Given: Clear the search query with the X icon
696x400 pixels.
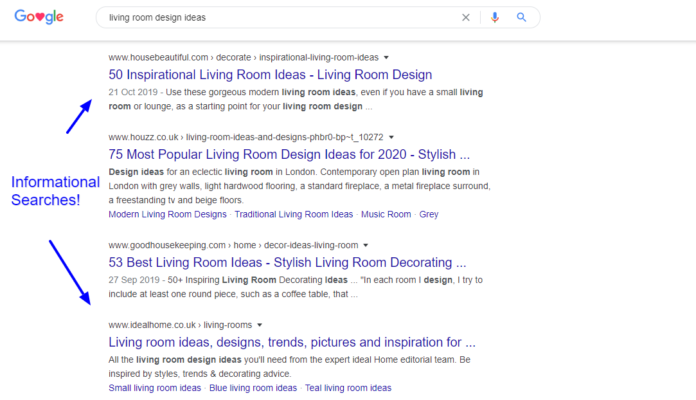Looking at the screenshot, I should tap(466, 17).
